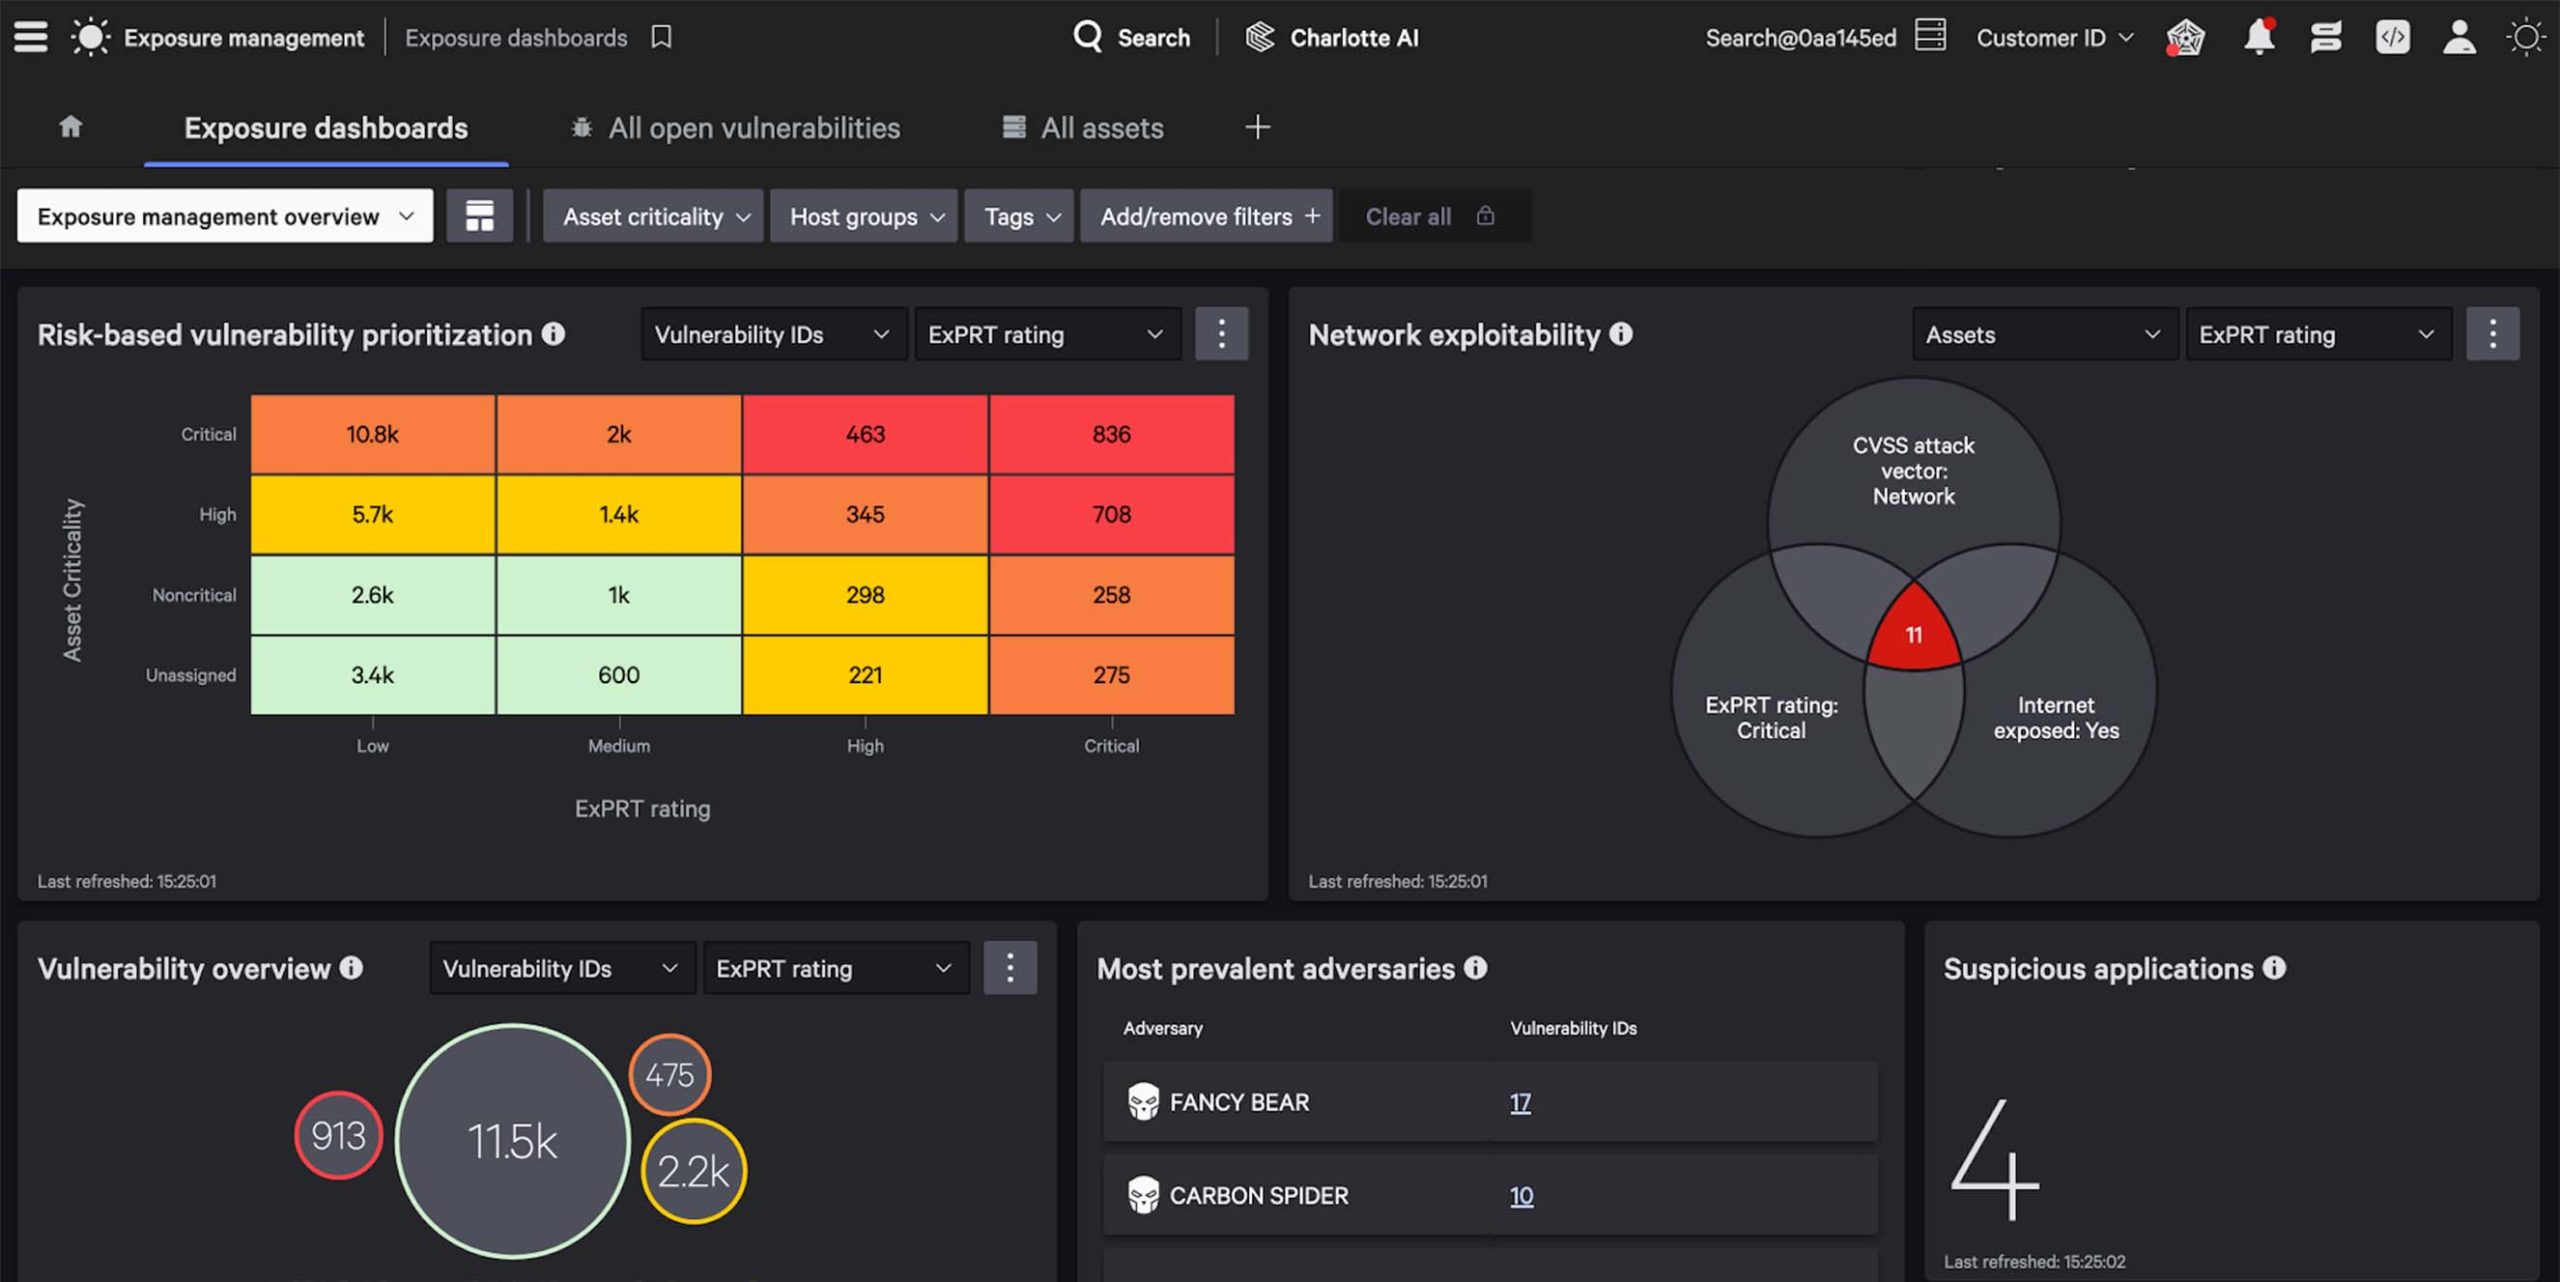Open Charlotte AI assistant icon

[1260, 37]
